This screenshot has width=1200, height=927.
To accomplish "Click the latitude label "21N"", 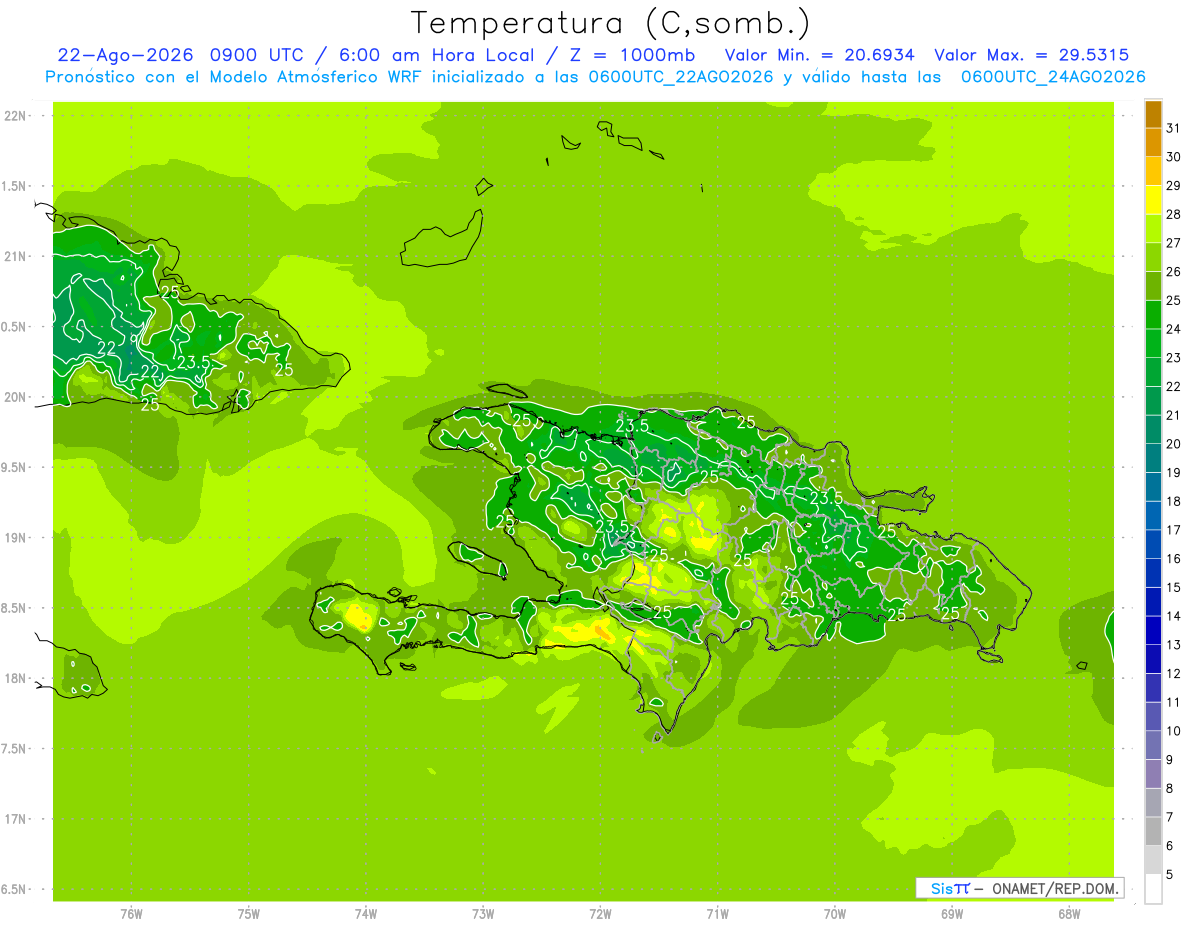I will coord(15,256).
